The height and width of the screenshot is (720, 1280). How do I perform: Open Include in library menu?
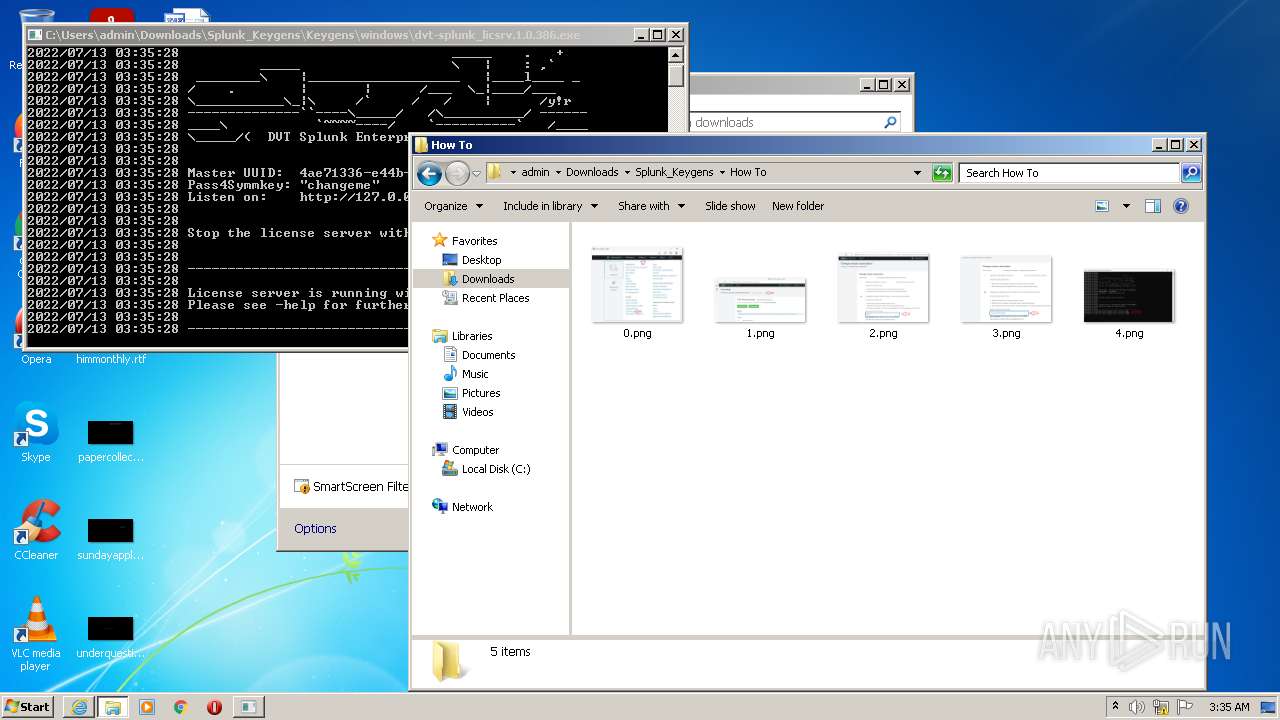[550, 206]
